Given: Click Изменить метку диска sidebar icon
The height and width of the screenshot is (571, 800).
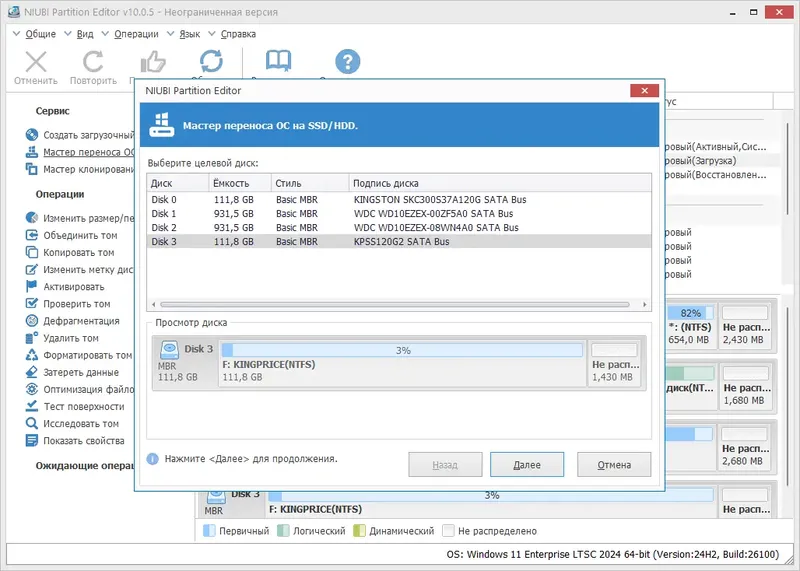Looking at the screenshot, I should 32,269.
